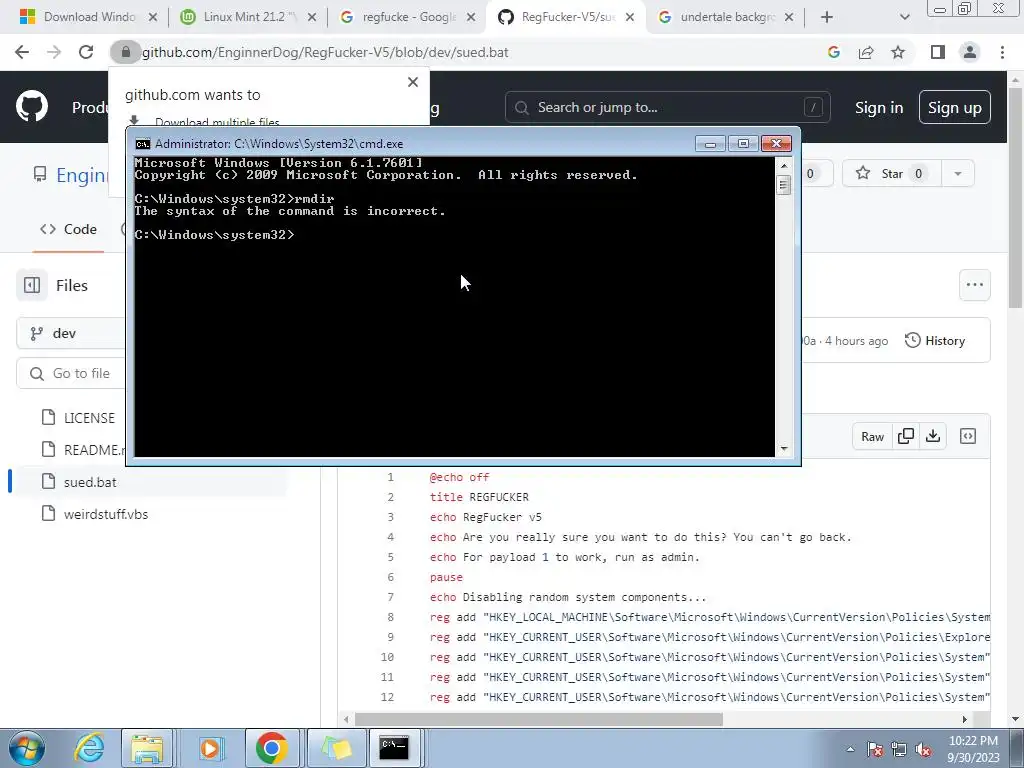This screenshot has width=1024, height=768.
Task: Expand the Star list dropdown arrow
Action: (958, 173)
